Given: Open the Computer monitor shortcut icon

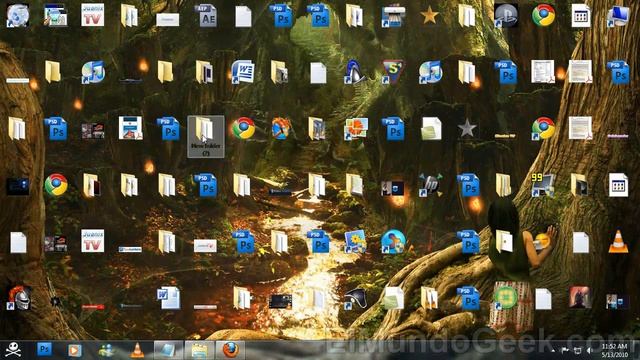Looking at the screenshot, I should click(618, 16).
